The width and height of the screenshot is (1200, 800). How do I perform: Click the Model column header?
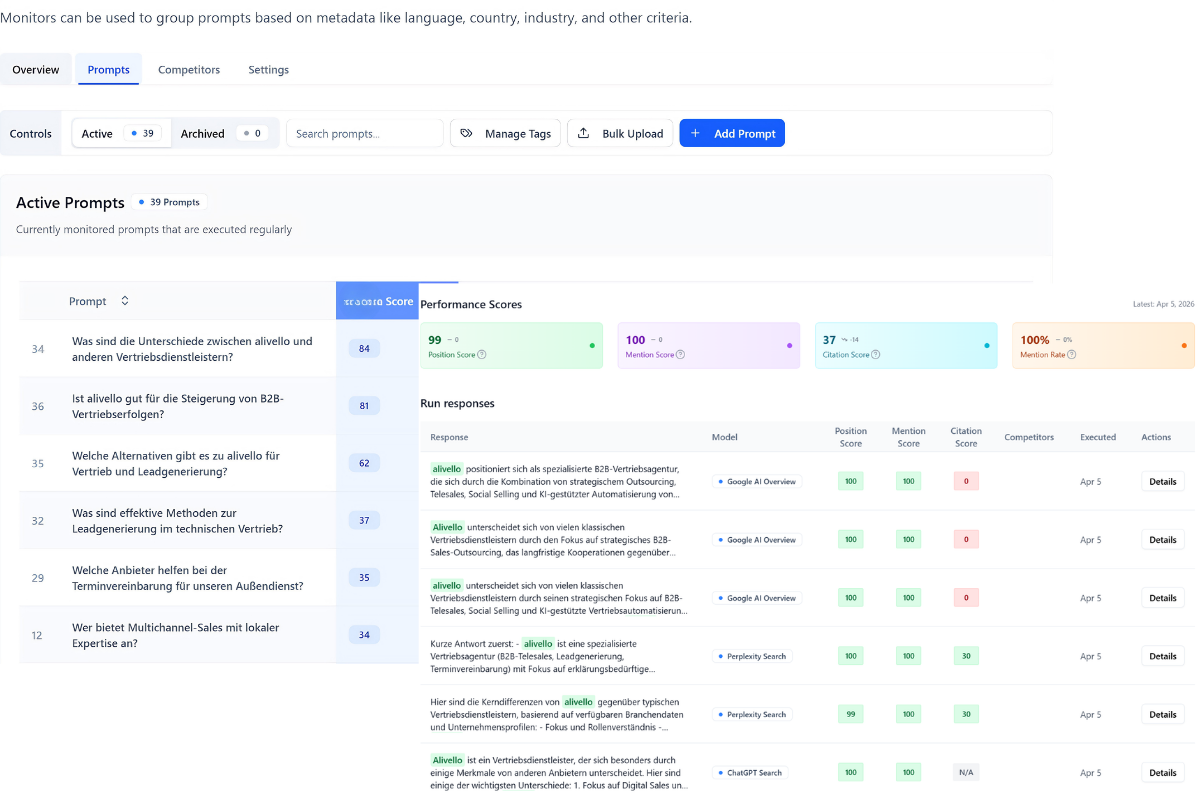(x=724, y=437)
